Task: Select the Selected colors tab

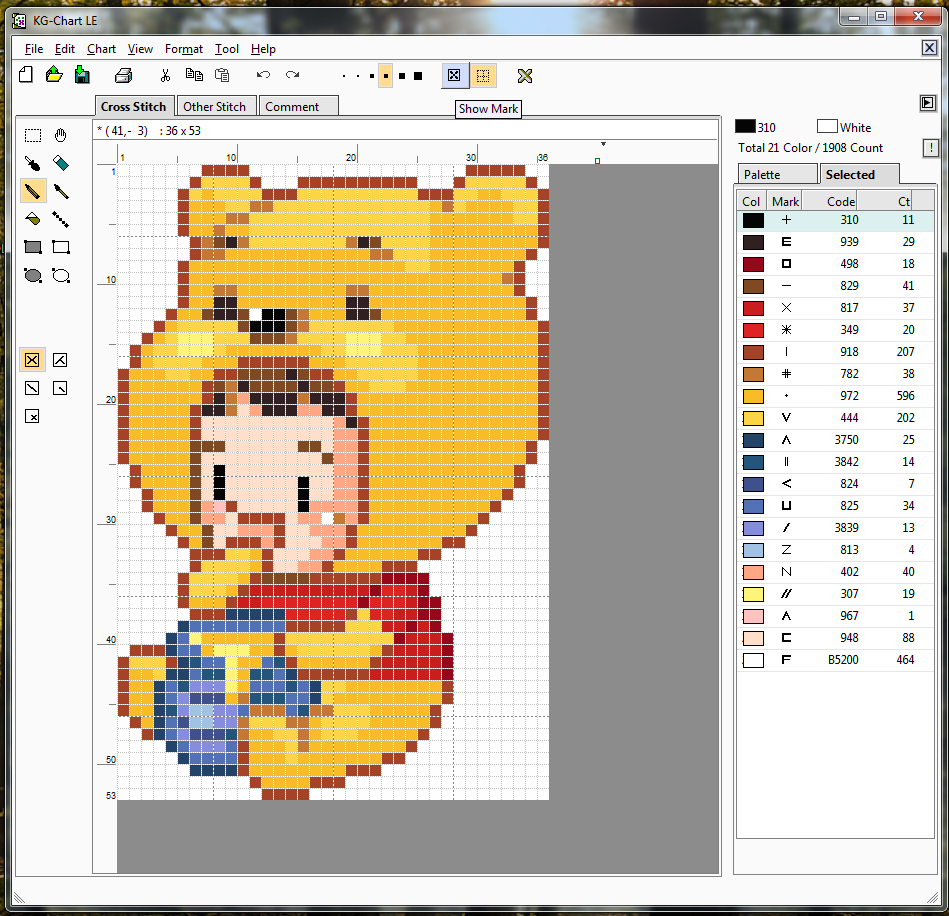Action: [x=859, y=174]
